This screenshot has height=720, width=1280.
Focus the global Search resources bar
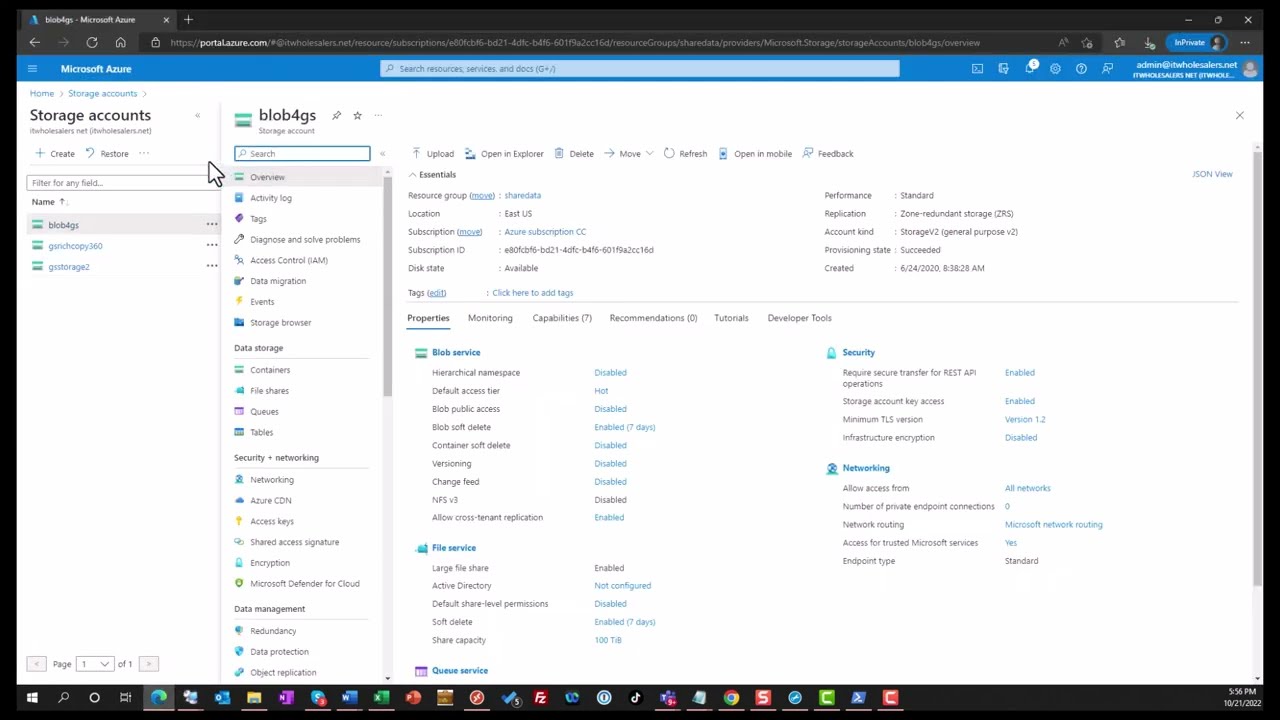click(x=640, y=69)
